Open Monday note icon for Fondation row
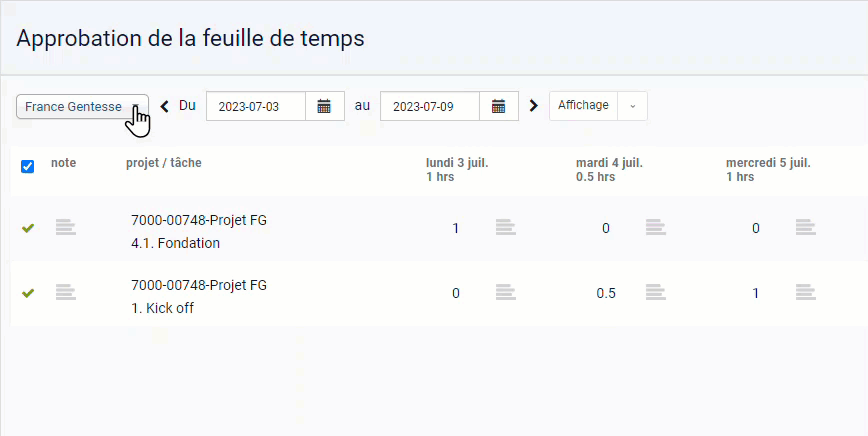 click(506, 227)
